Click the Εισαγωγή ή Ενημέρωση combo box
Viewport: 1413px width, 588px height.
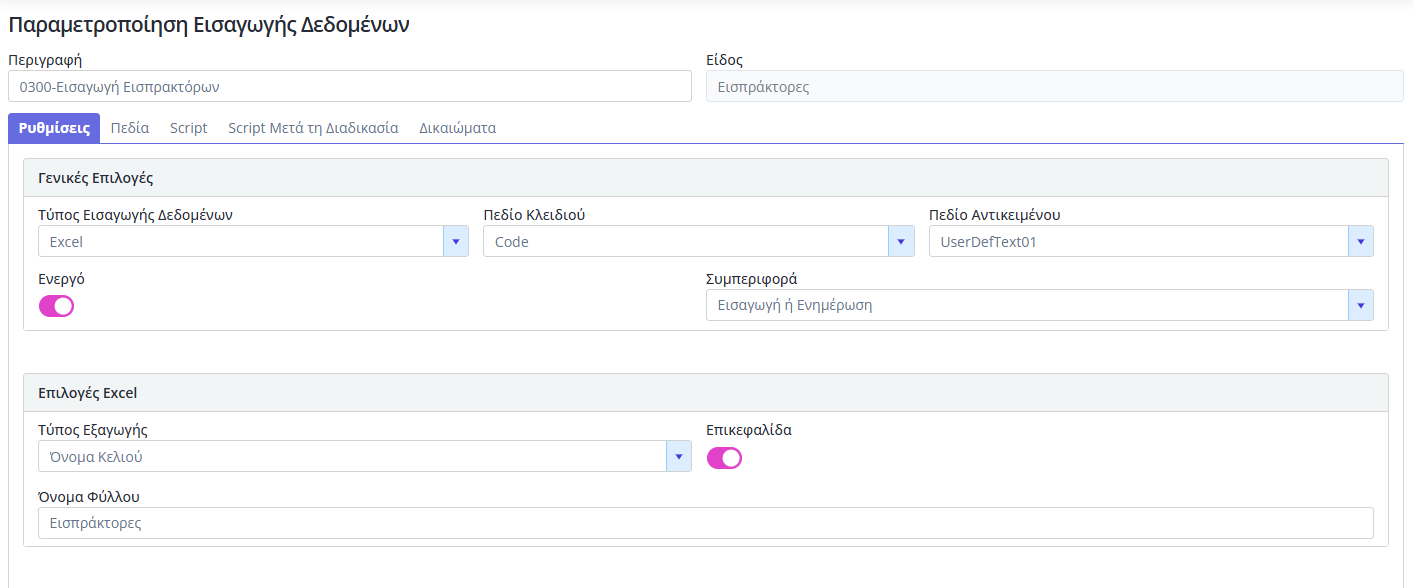[1026, 305]
